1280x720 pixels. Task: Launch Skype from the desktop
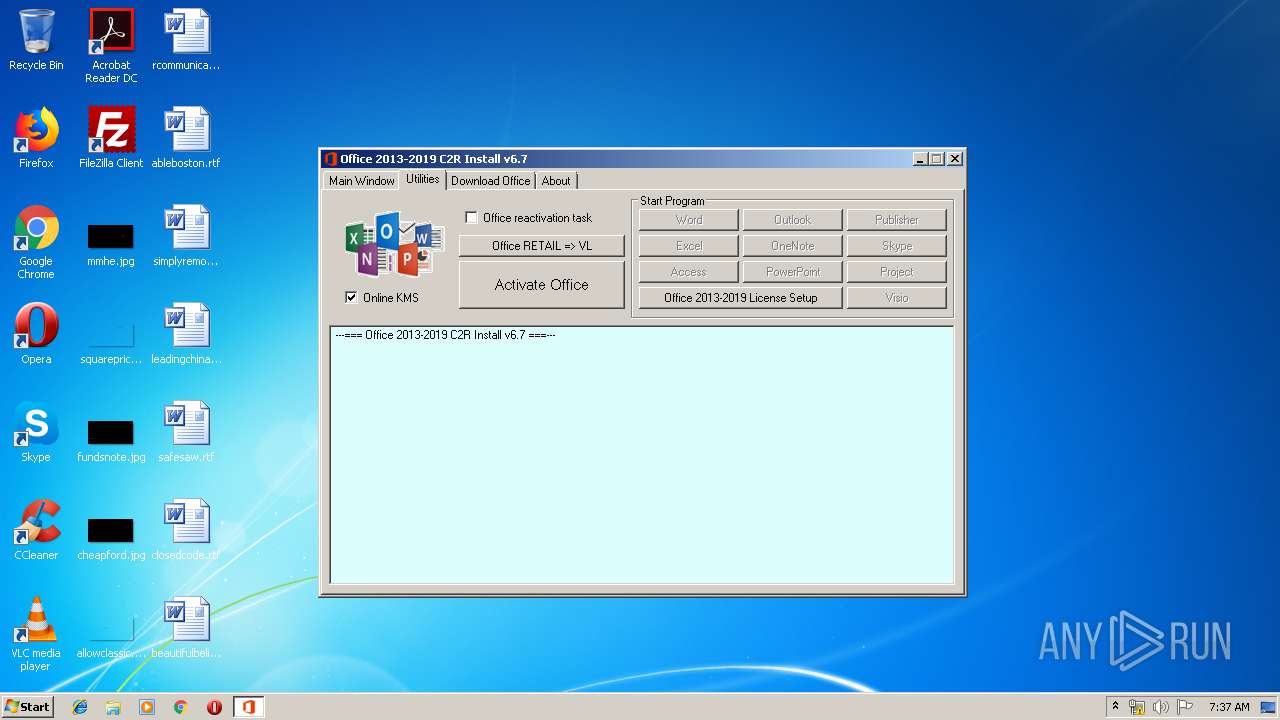pyautogui.click(x=36, y=432)
